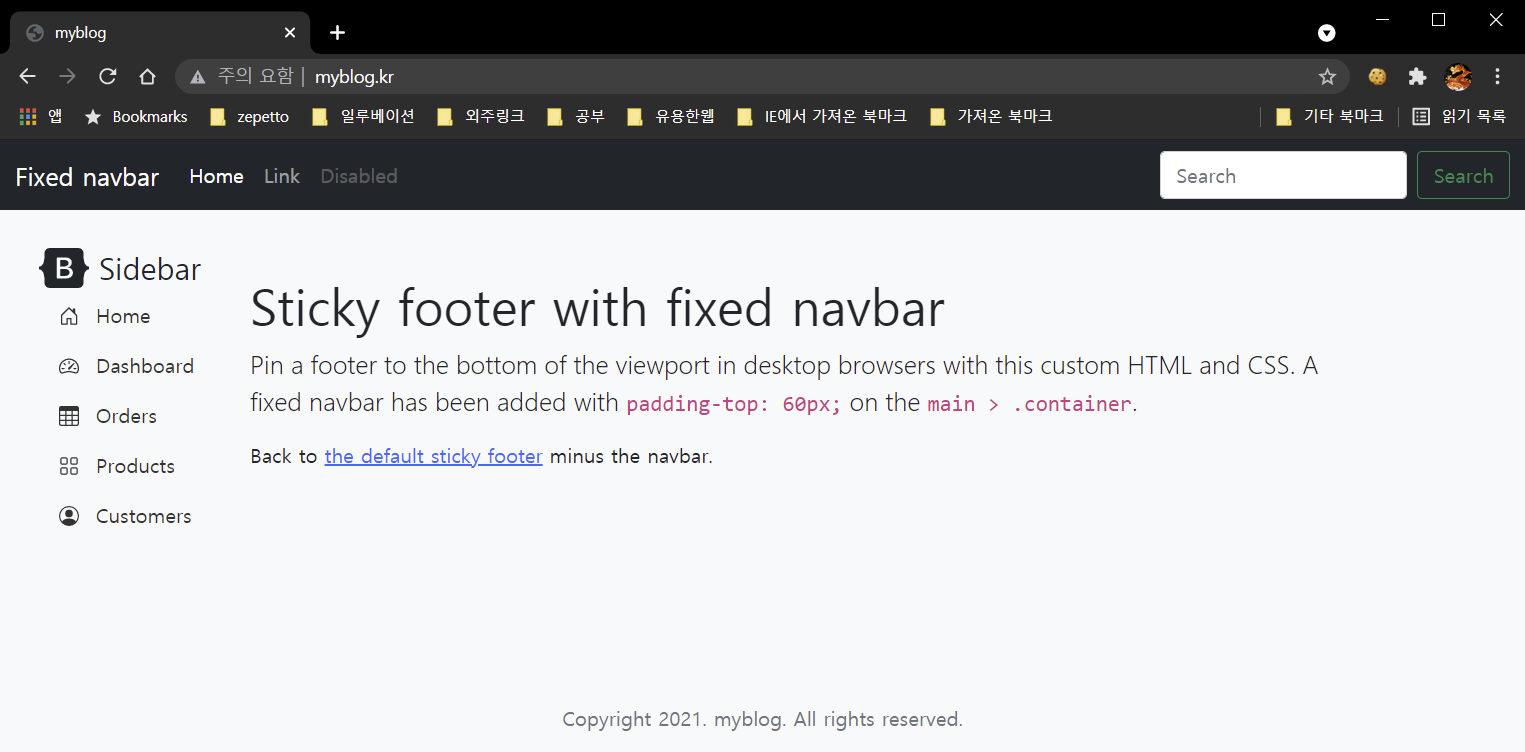The height and width of the screenshot is (752, 1525).
Task: Click the Products grid icon
Action: (x=69, y=467)
